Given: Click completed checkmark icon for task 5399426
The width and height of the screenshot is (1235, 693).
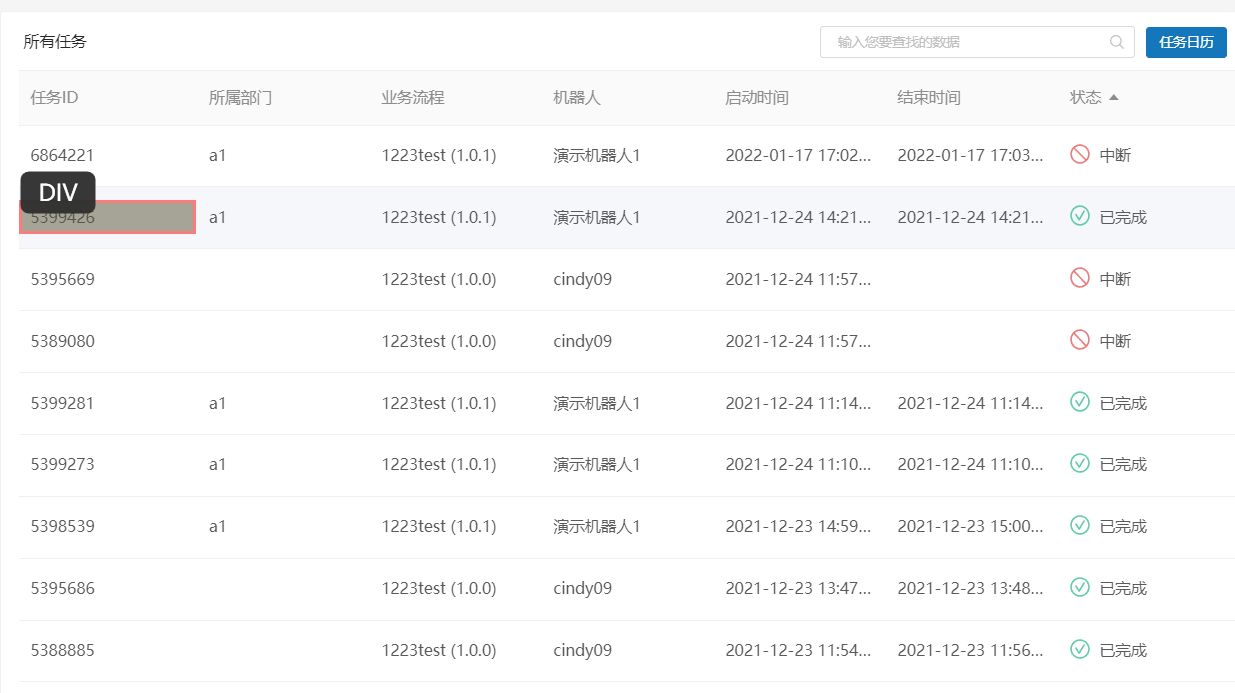Looking at the screenshot, I should point(1079,216).
